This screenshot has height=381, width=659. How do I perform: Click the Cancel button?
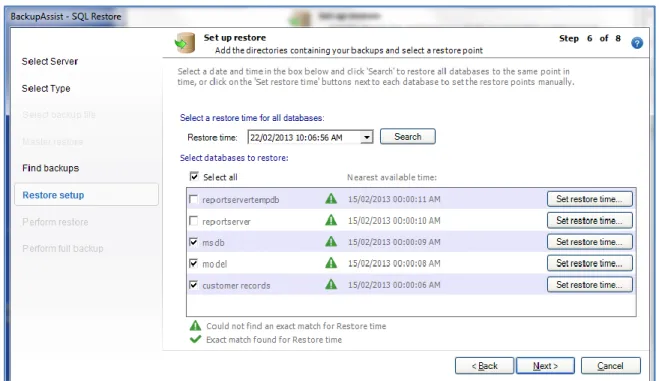pos(611,365)
